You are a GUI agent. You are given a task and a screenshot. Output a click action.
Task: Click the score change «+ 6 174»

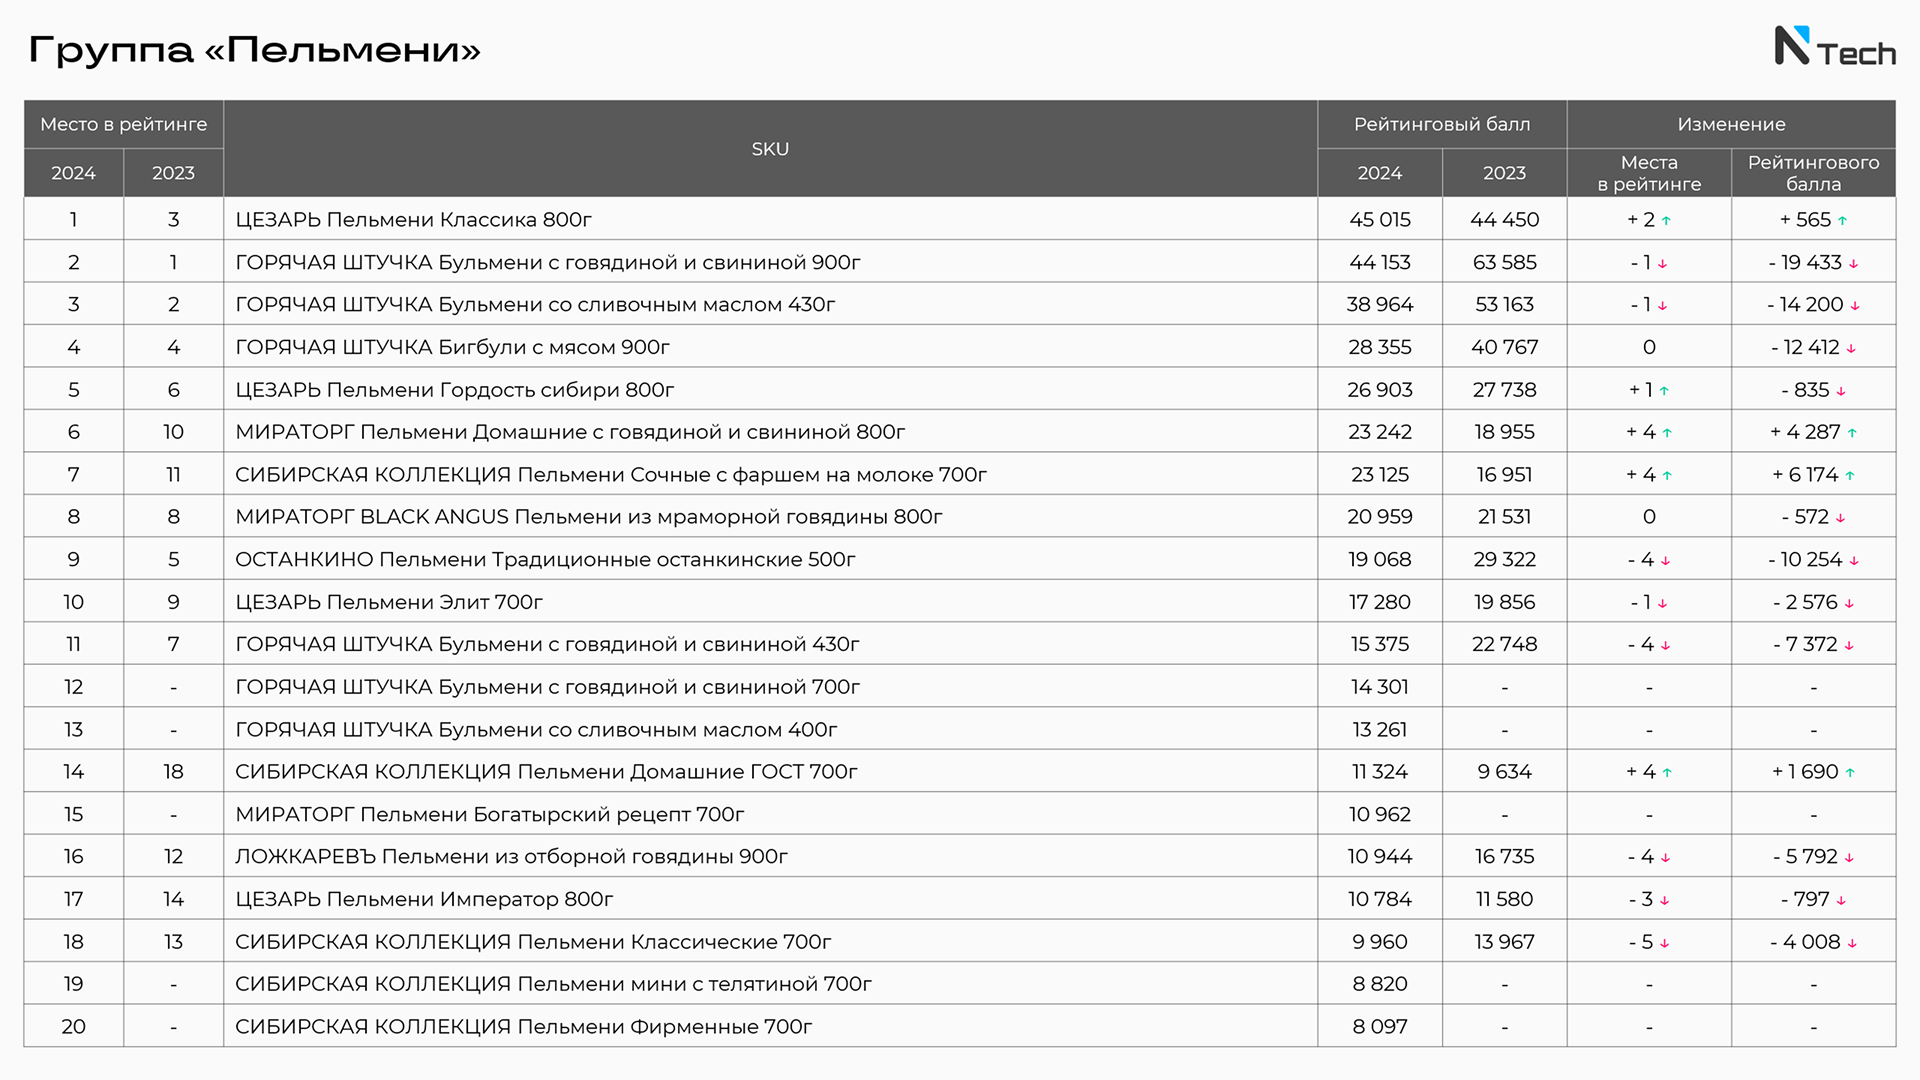(1813, 474)
